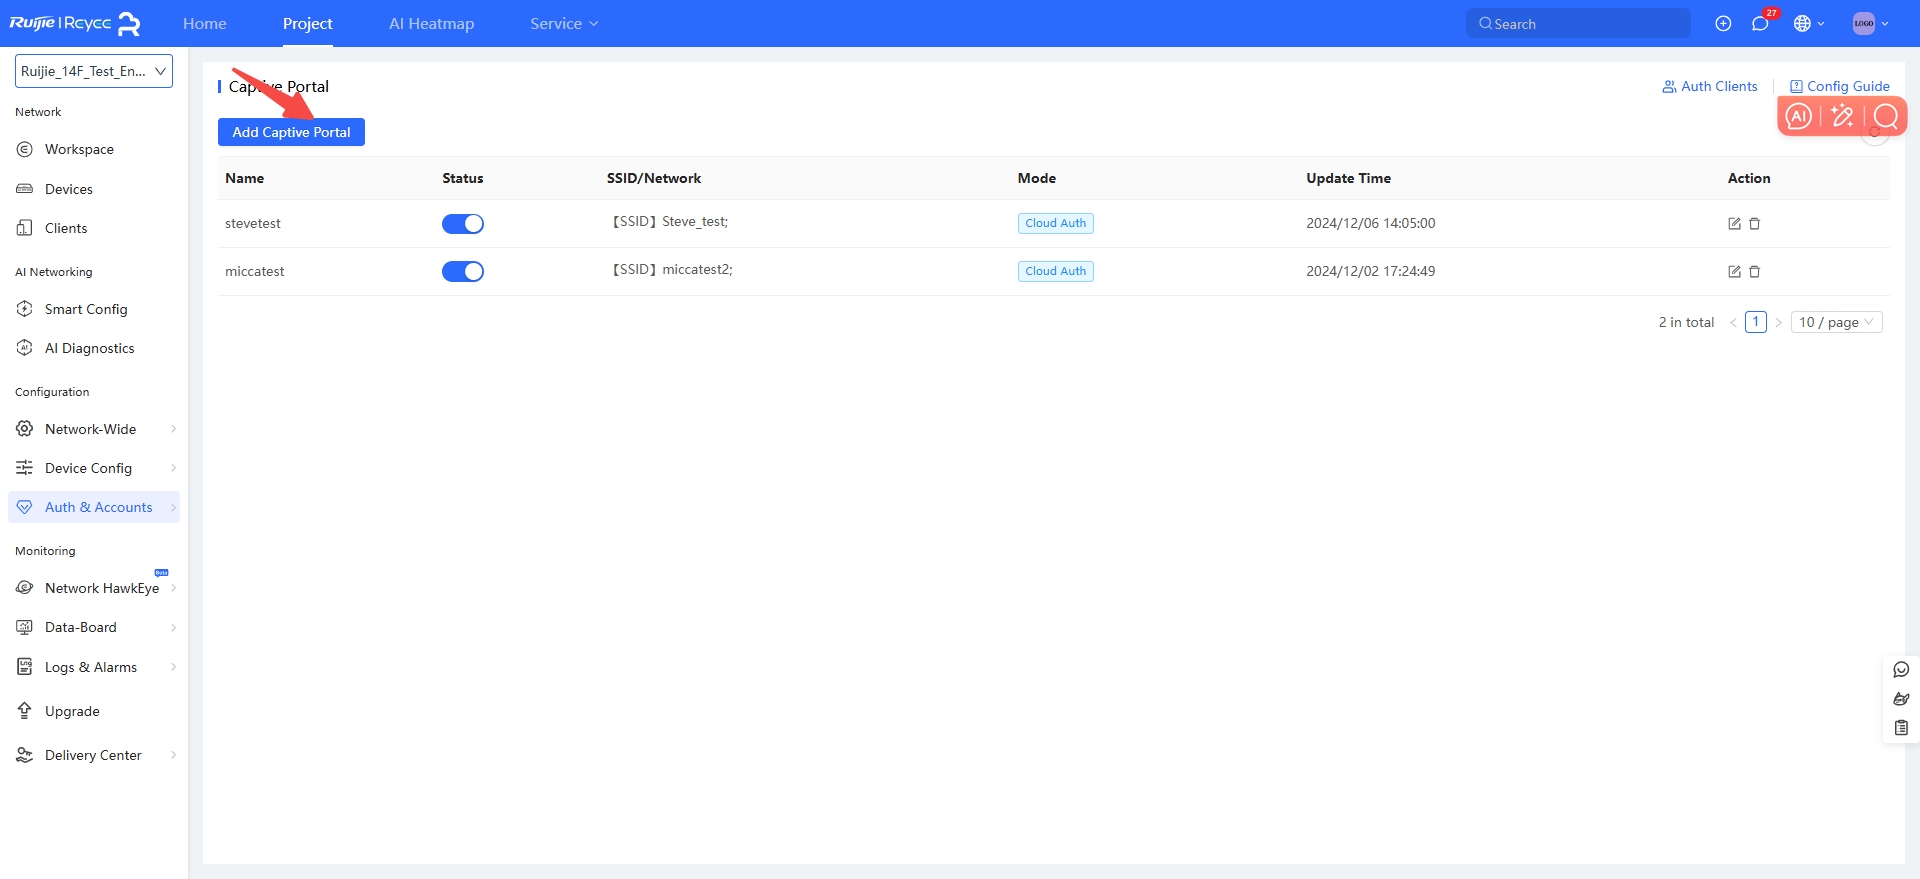The image size is (1920, 879).
Task: Expand the Service menu dropdown
Action: click(x=564, y=24)
